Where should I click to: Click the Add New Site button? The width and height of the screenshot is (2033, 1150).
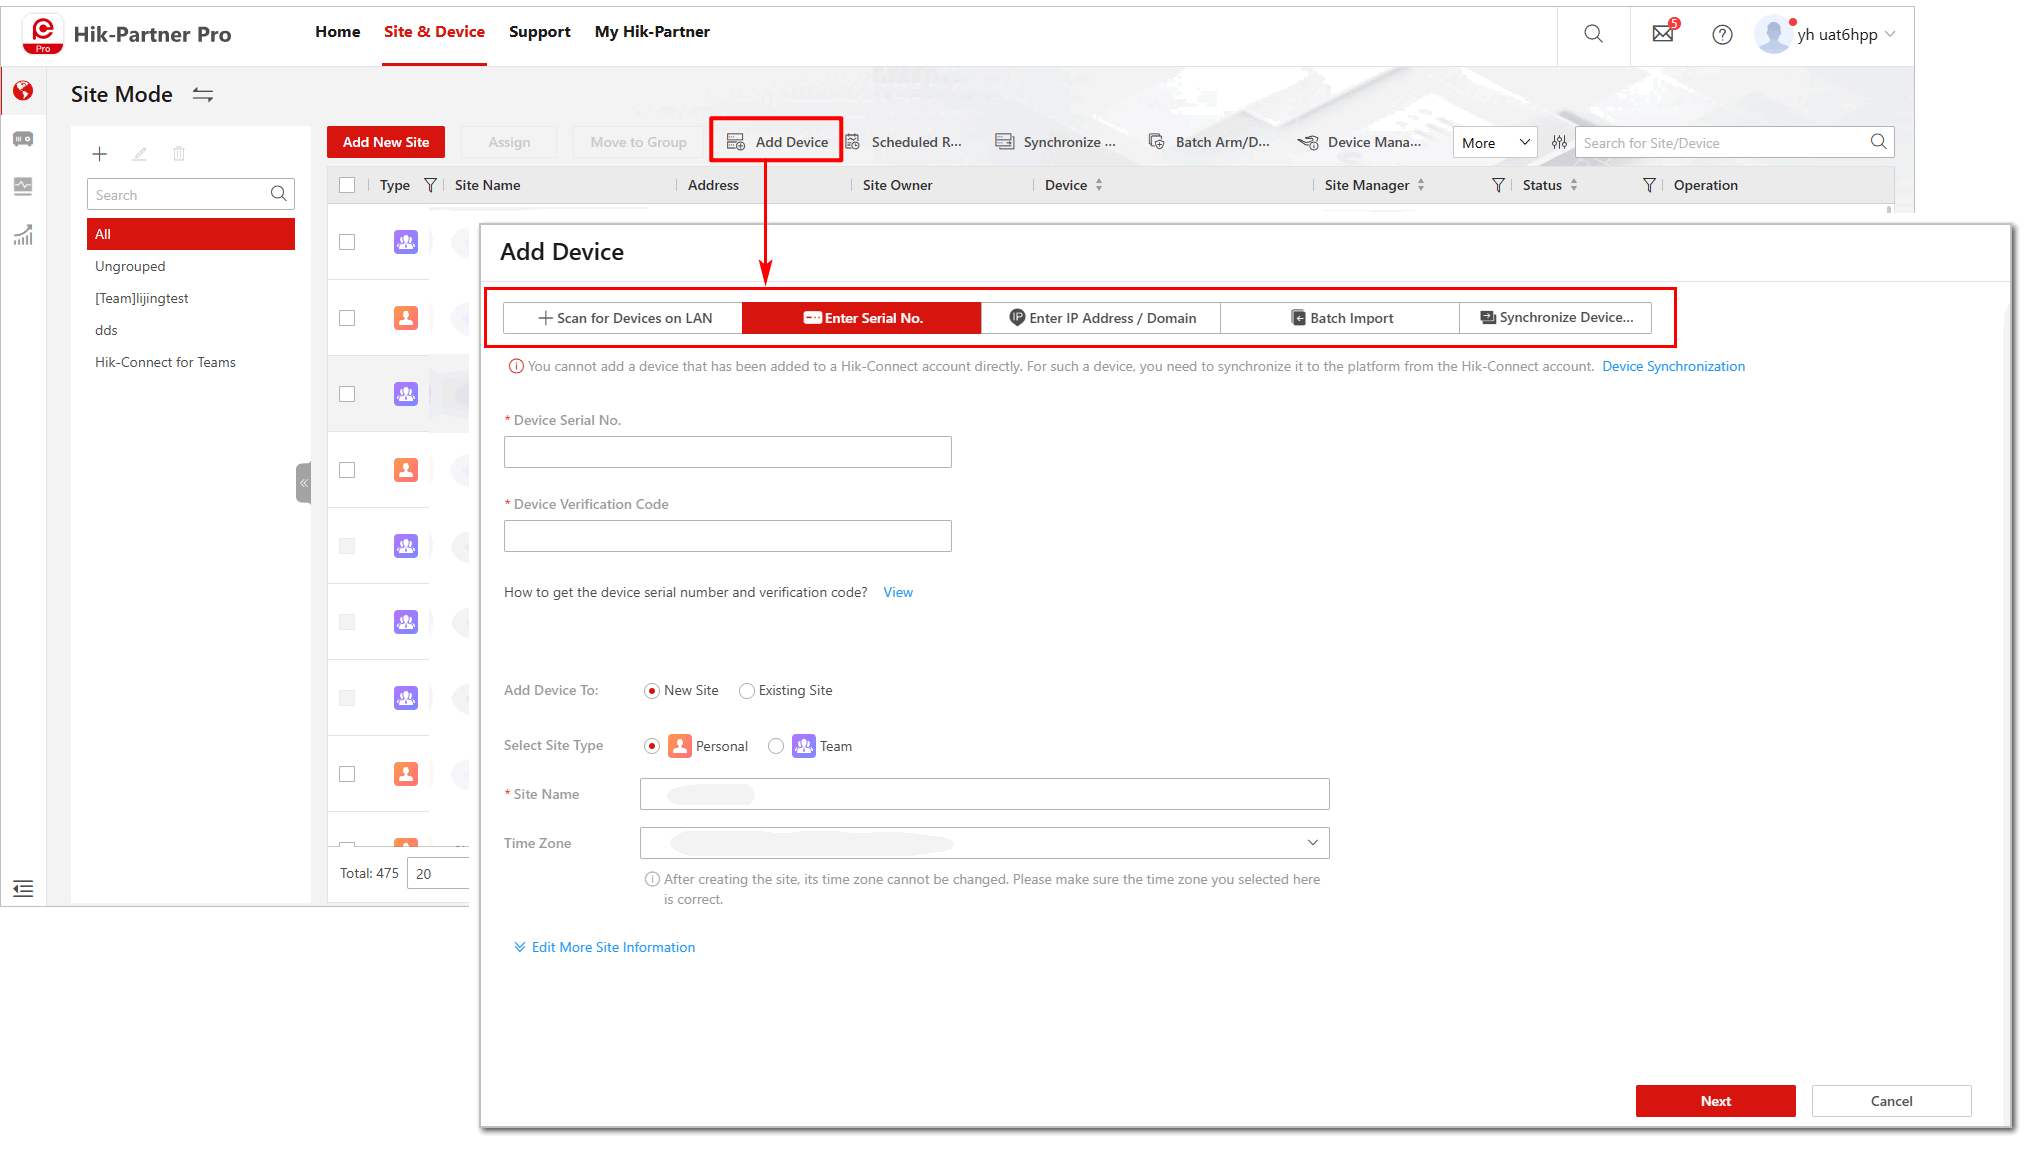pos(386,142)
